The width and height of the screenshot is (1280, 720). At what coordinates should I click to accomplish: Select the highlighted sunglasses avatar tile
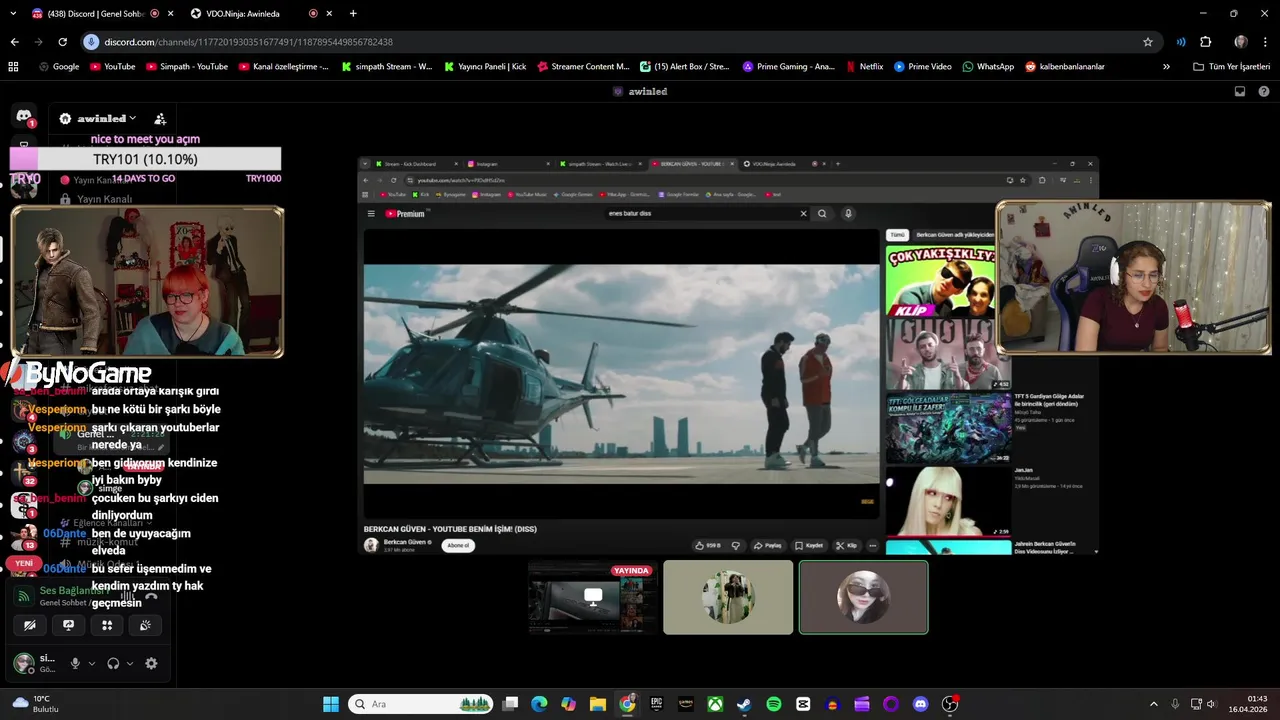864,597
